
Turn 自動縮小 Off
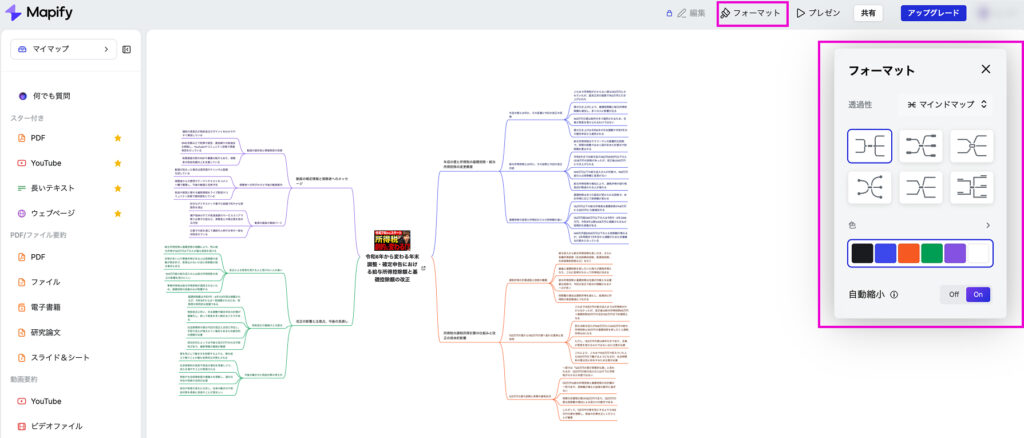(953, 295)
